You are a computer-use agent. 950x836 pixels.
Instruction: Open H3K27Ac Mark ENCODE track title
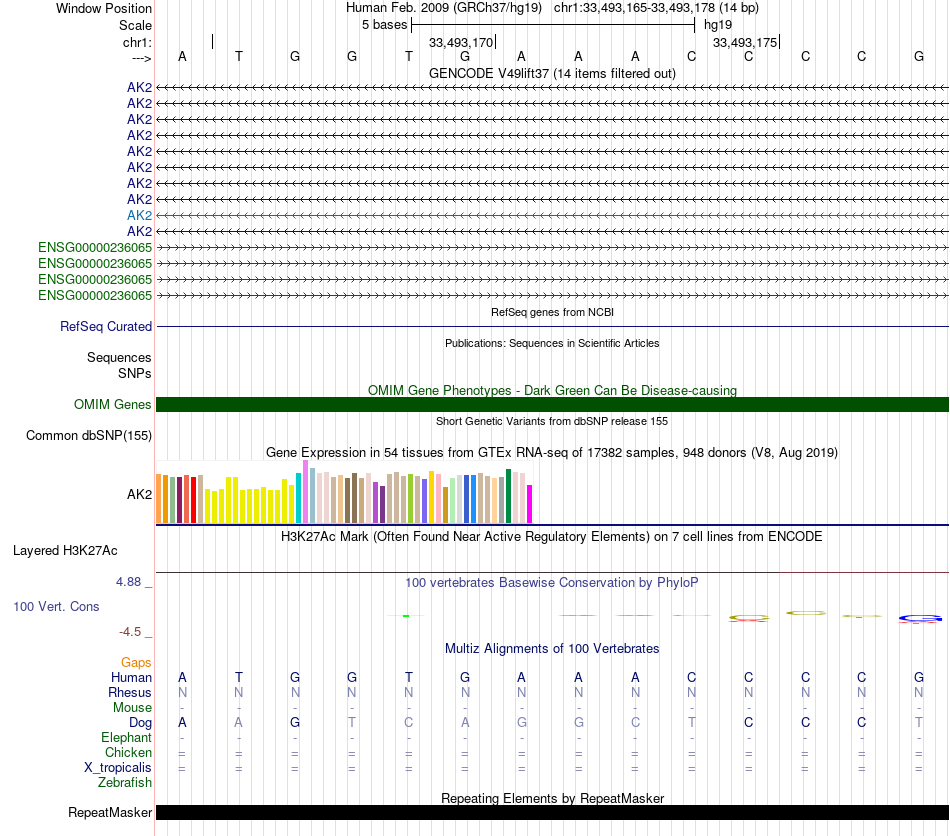pyautogui.click(x=552, y=537)
